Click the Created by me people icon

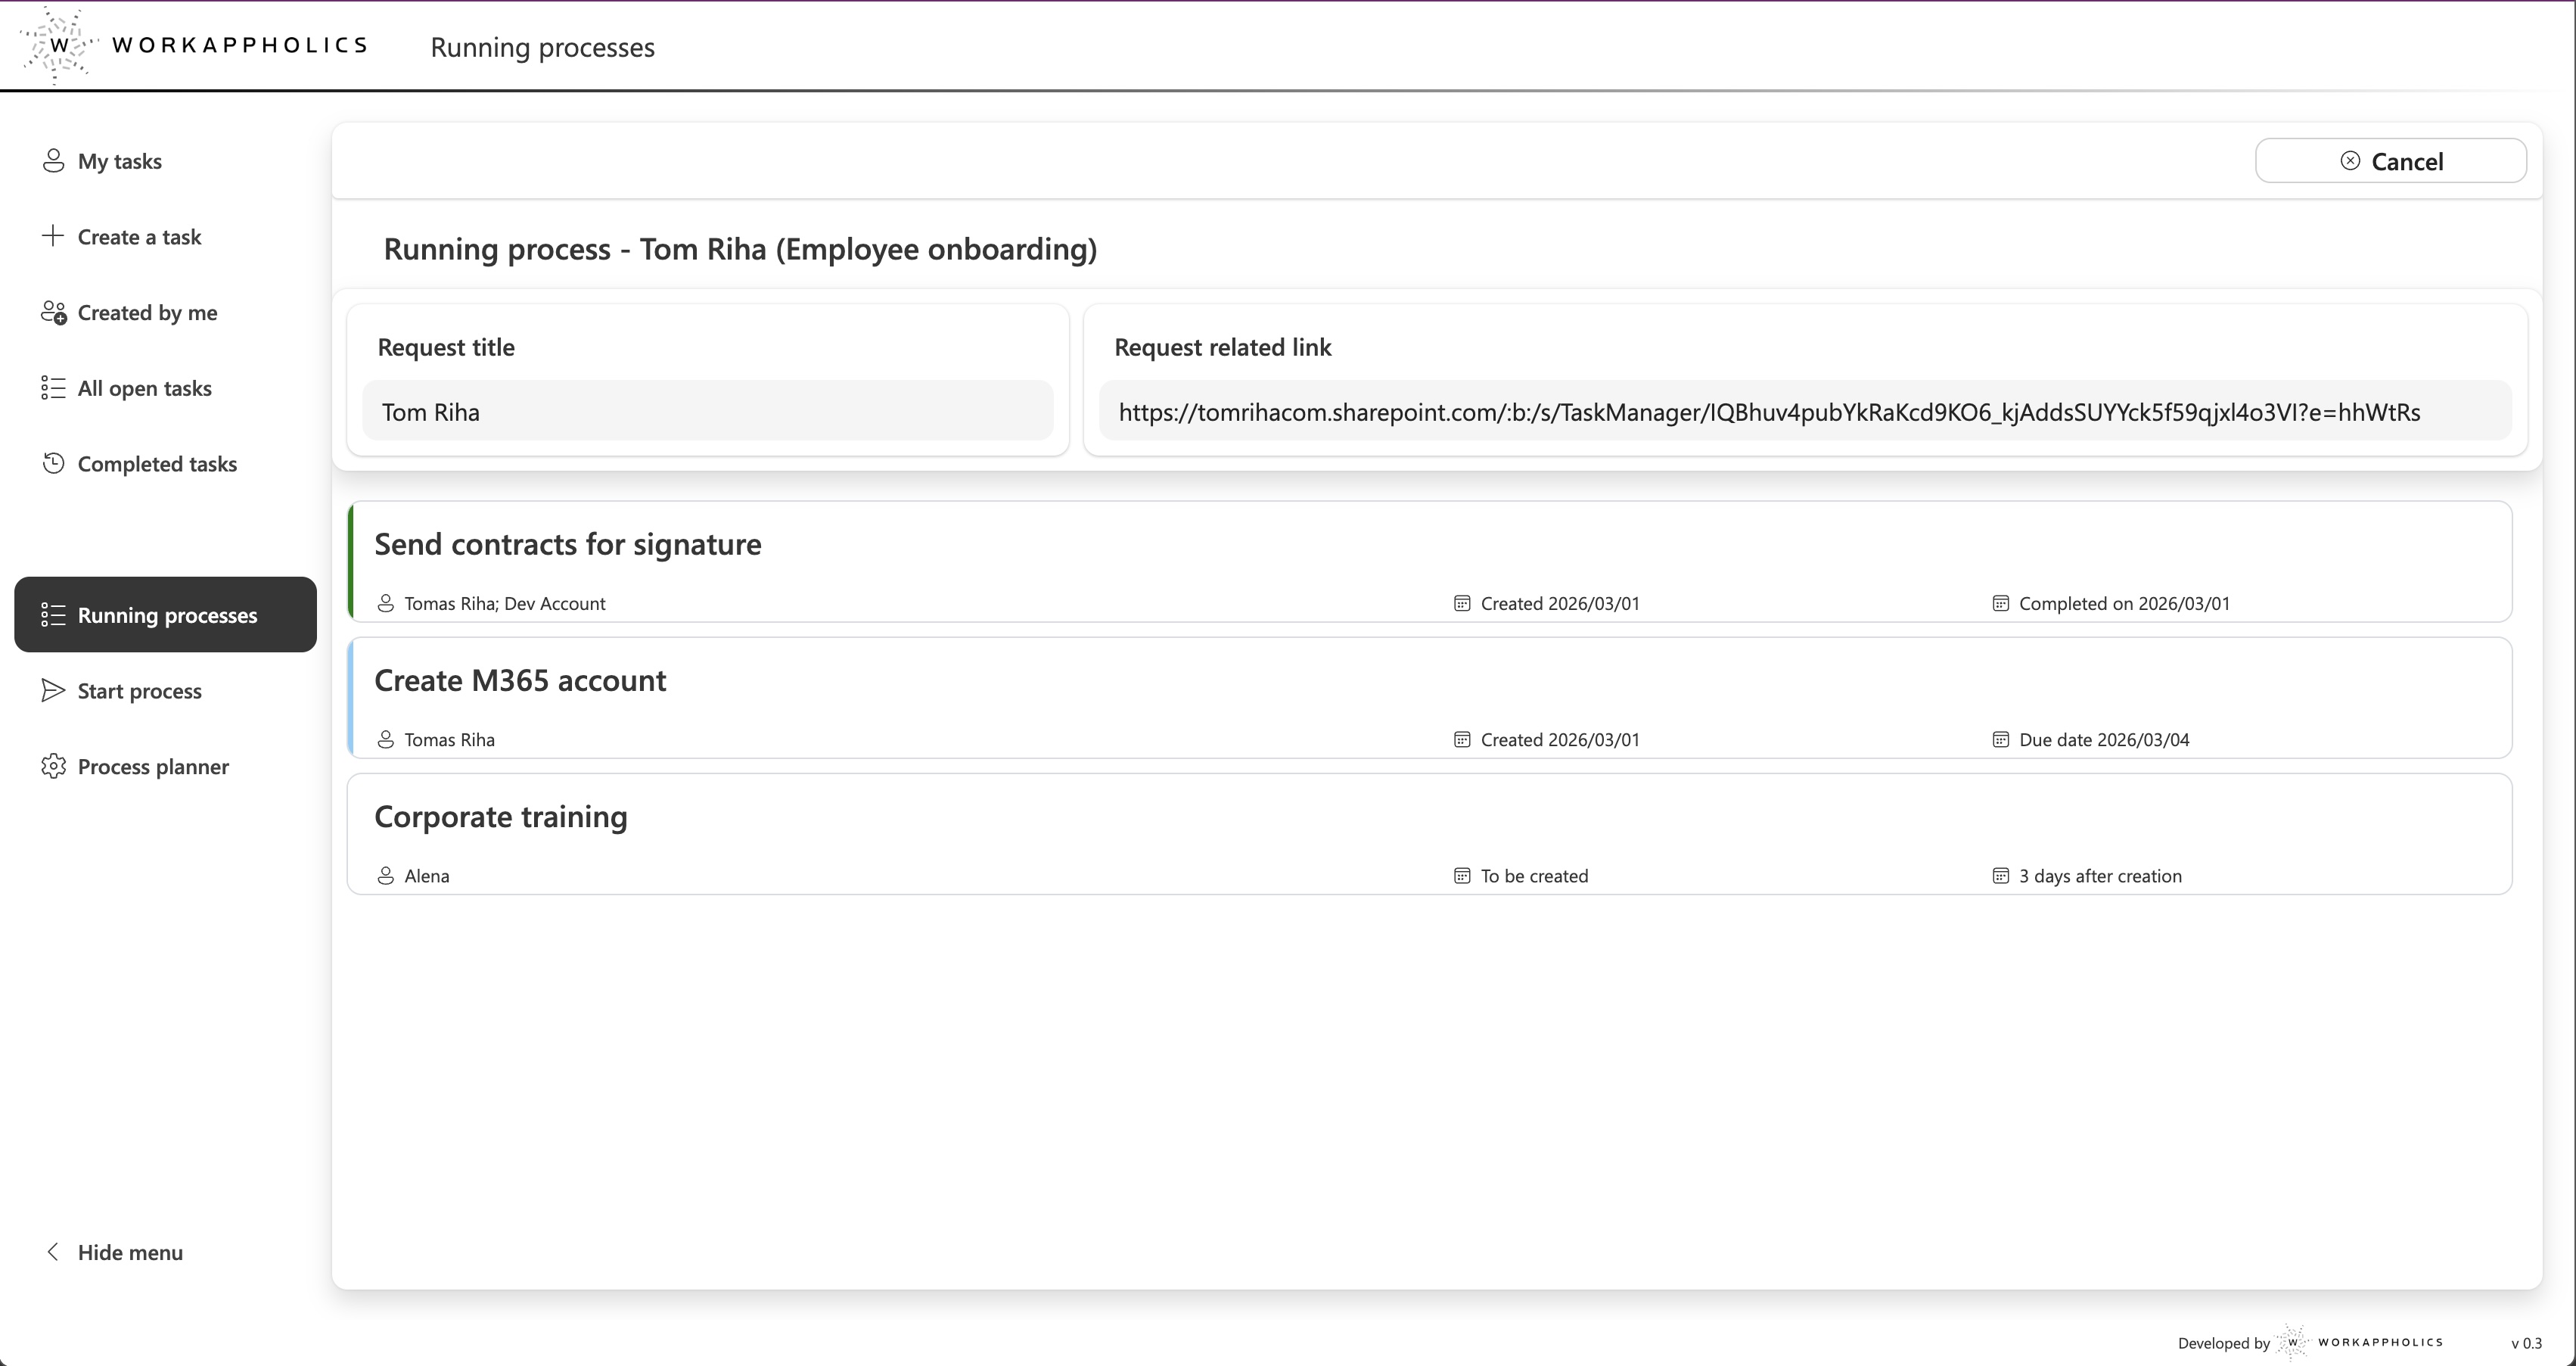(54, 313)
